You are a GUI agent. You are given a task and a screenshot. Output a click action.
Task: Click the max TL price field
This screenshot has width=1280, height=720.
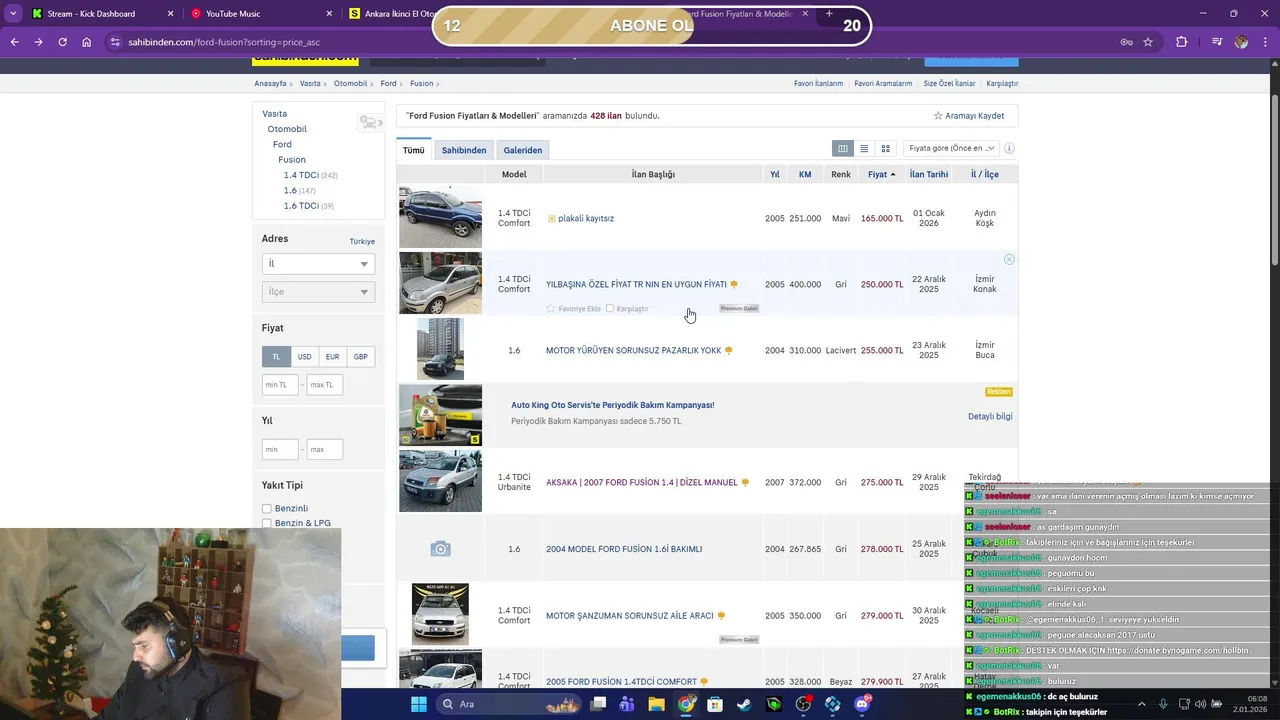click(324, 385)
